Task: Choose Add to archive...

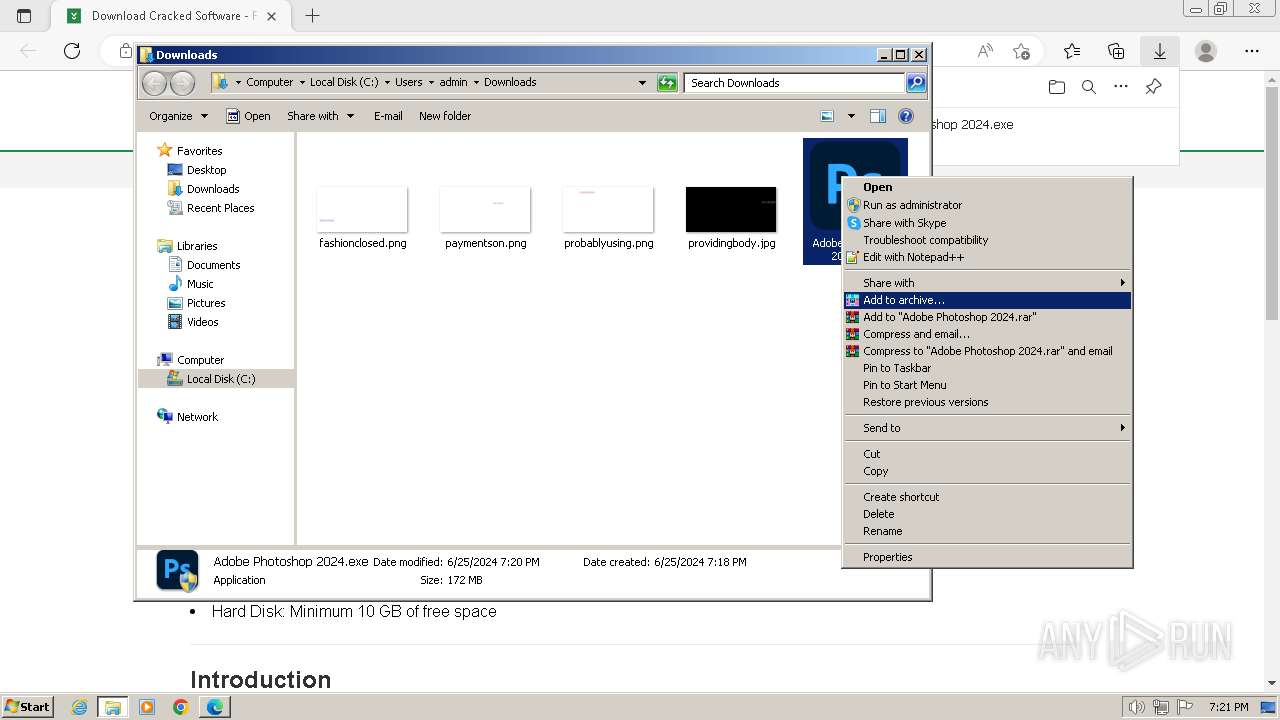Action: [987, 300]
